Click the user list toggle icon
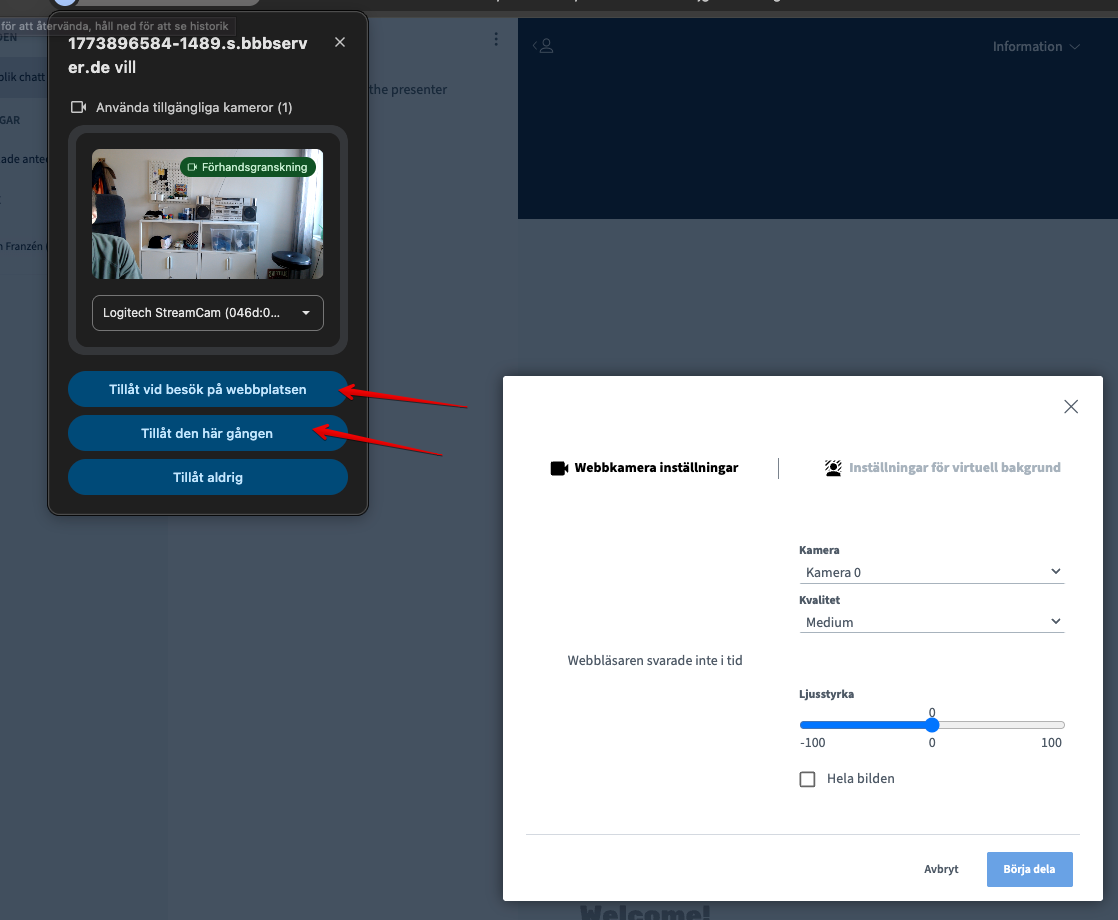Screen dimensions: 1118x920 543,46
